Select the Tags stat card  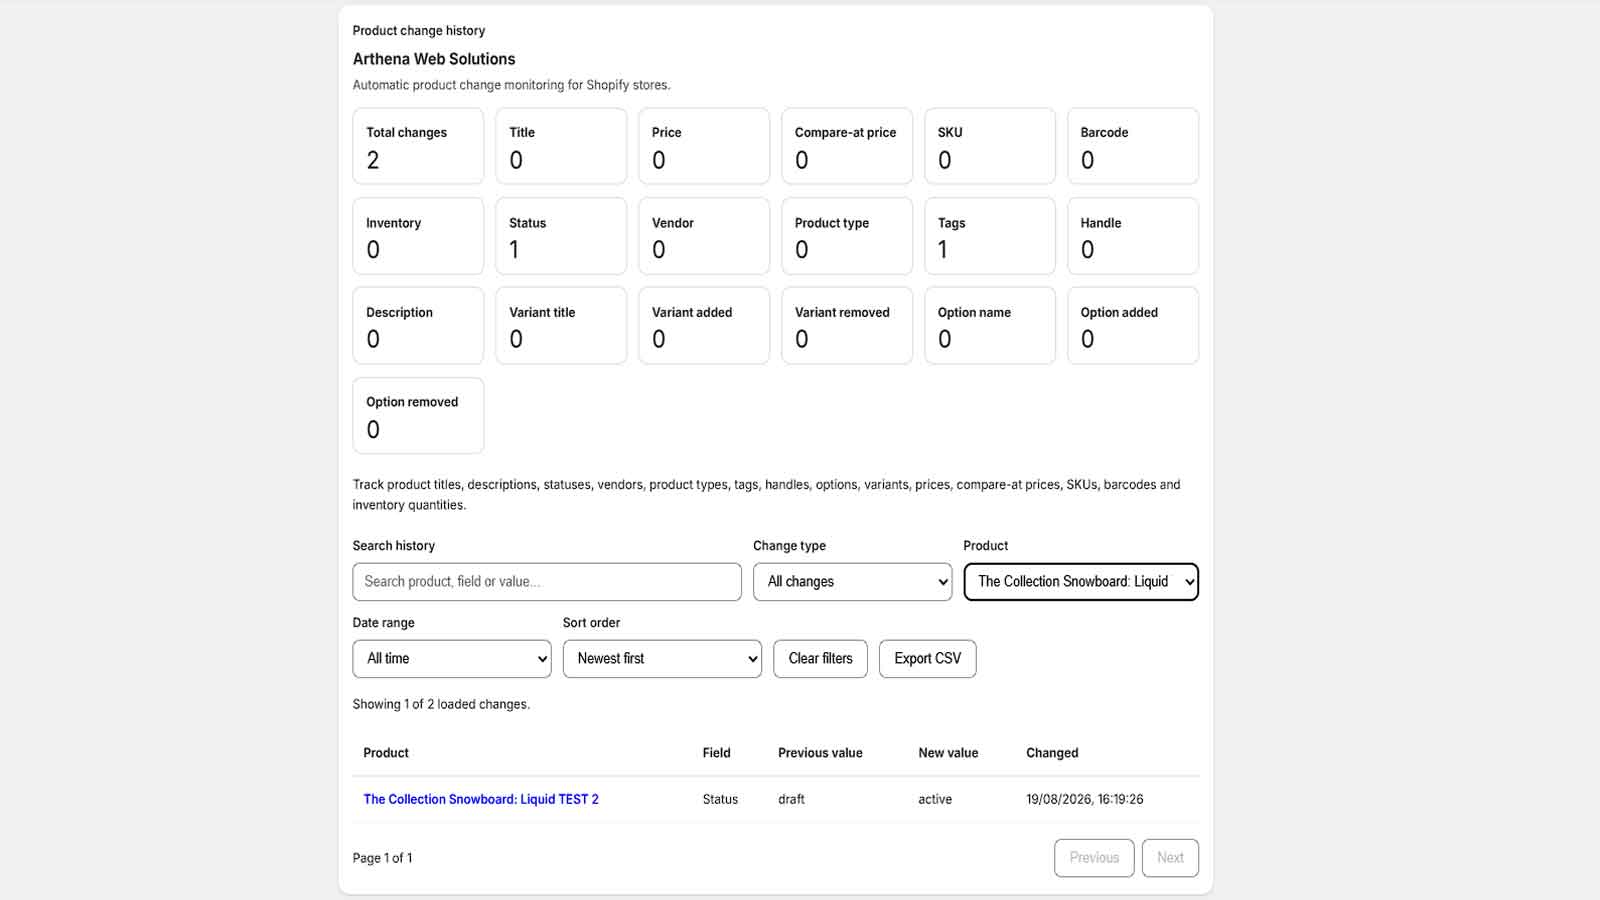[x=990, y=236]
